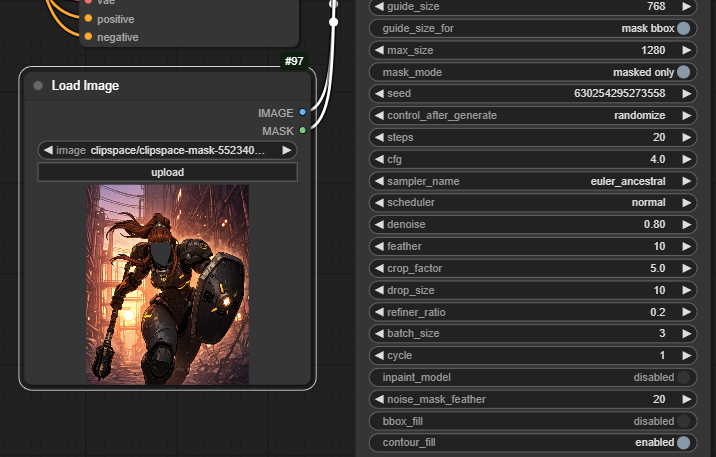Decrease refiner_ratio with left arrow

[379, 312]
